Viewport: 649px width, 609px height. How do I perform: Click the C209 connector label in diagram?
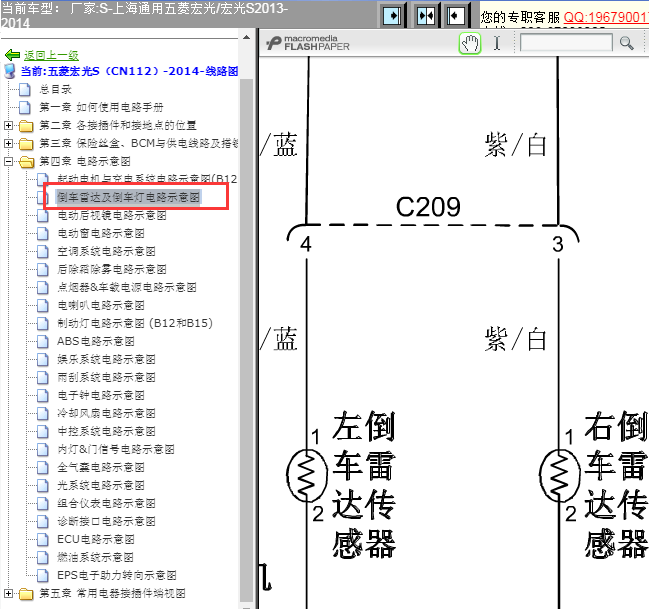click(428, 207)
